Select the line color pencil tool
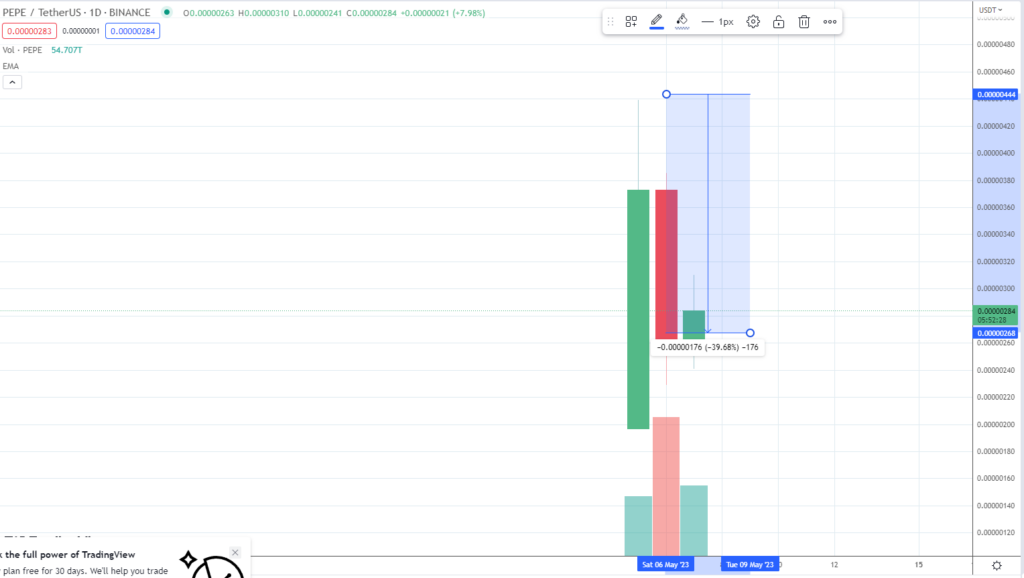The width and height of the screenshot is (1024, 578). coord(657,21)
